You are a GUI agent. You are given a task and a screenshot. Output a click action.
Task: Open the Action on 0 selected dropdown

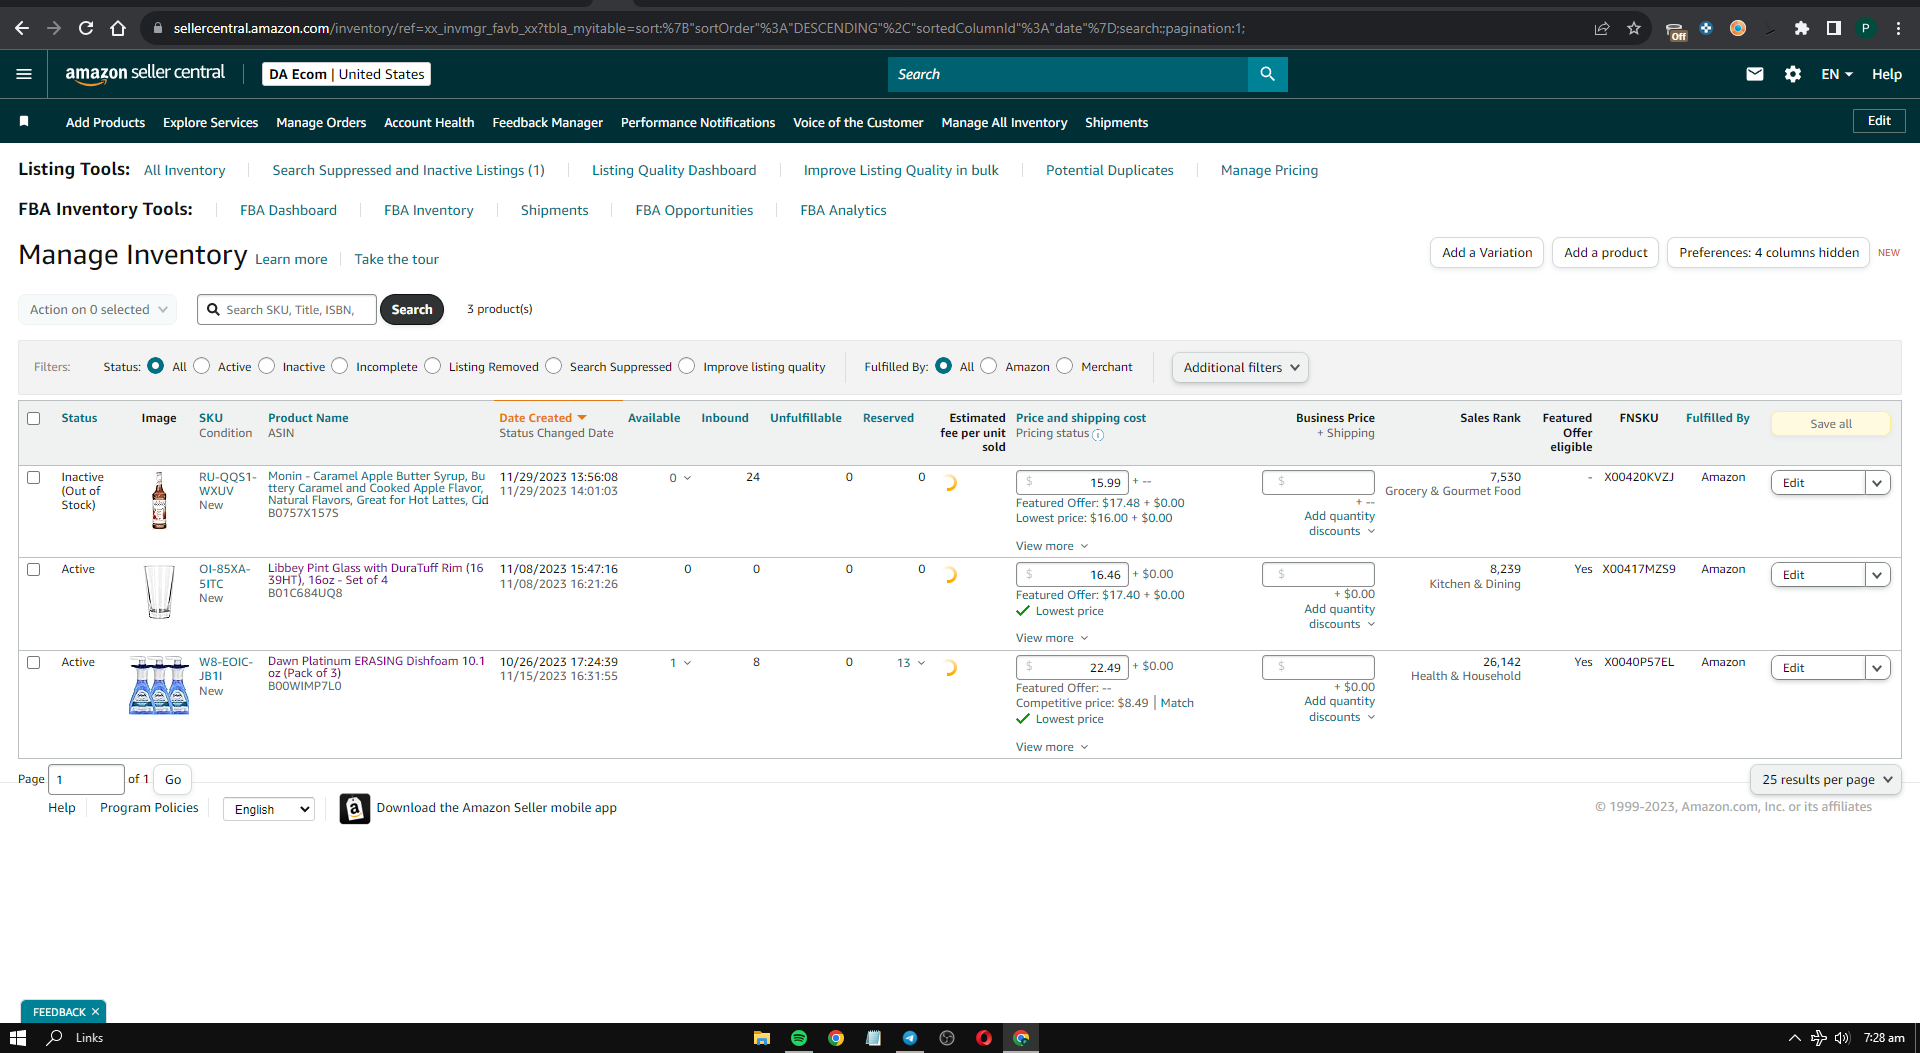[x=98, y=309]
